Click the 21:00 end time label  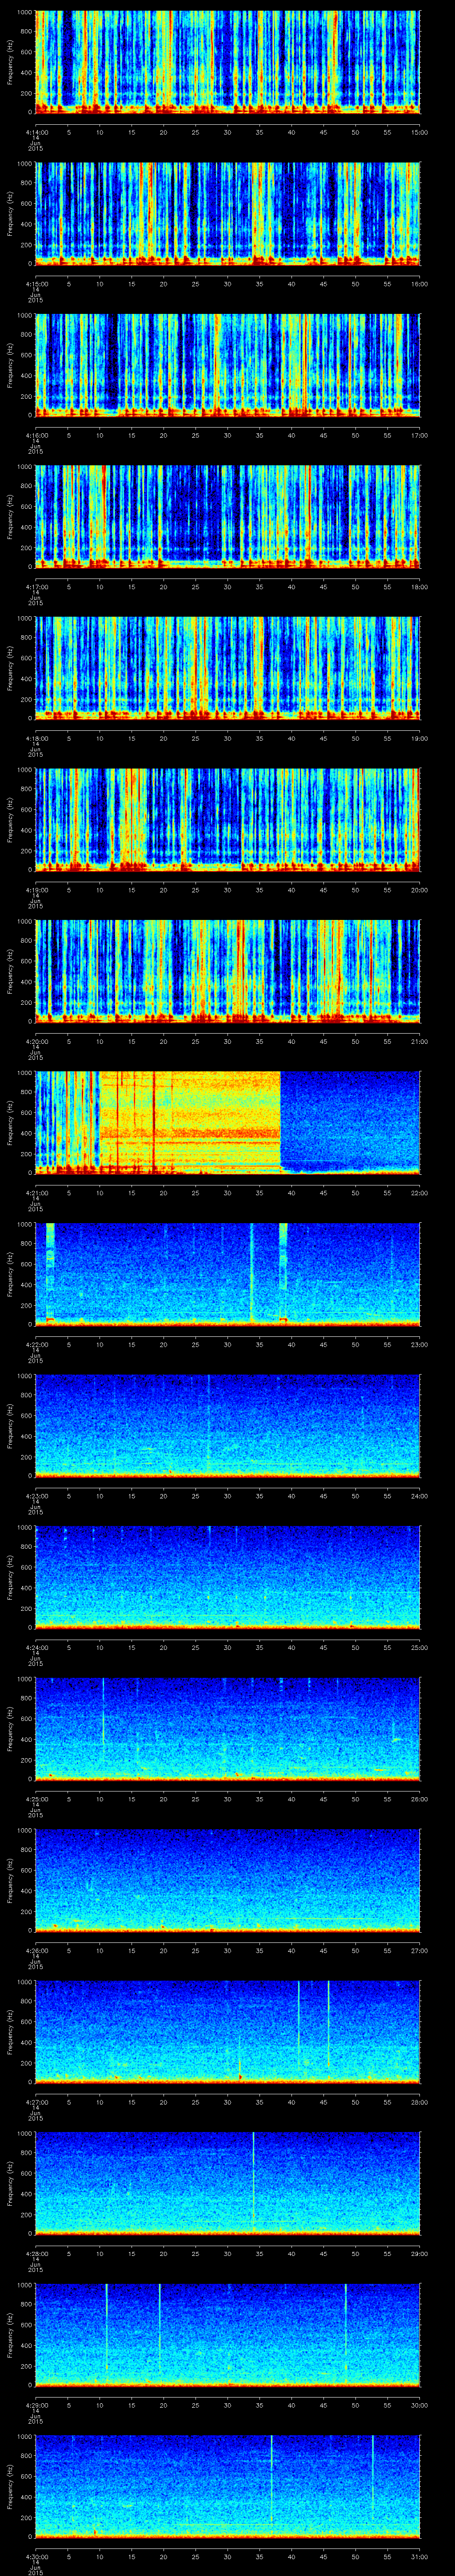click(x=420, y=1041)
